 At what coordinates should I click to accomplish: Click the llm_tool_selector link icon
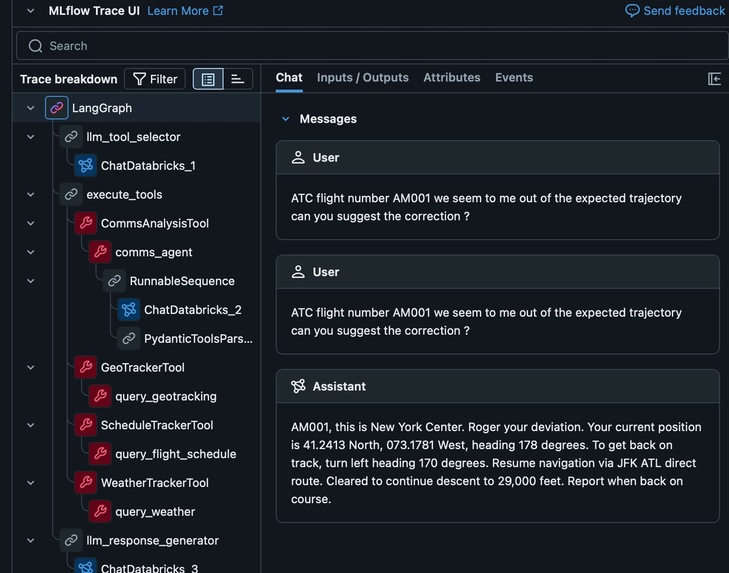(x=71, y=137)
